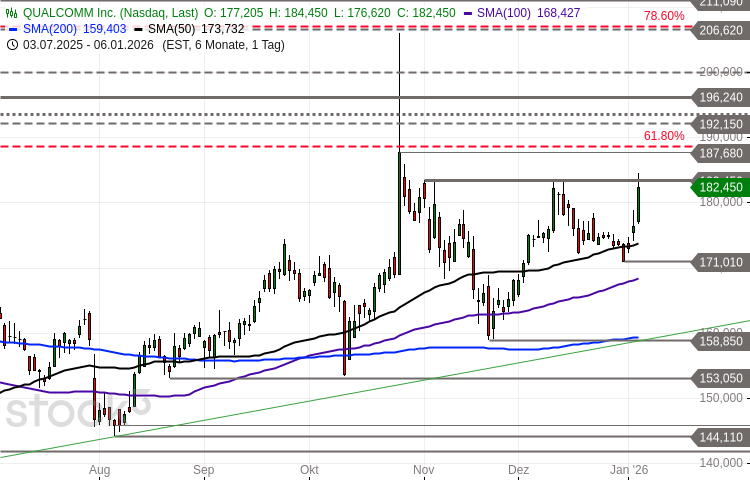The width and height of the screenshot is (750, 480).
Task: Click the 206,620 price level tag
Action: pos(720,30)
